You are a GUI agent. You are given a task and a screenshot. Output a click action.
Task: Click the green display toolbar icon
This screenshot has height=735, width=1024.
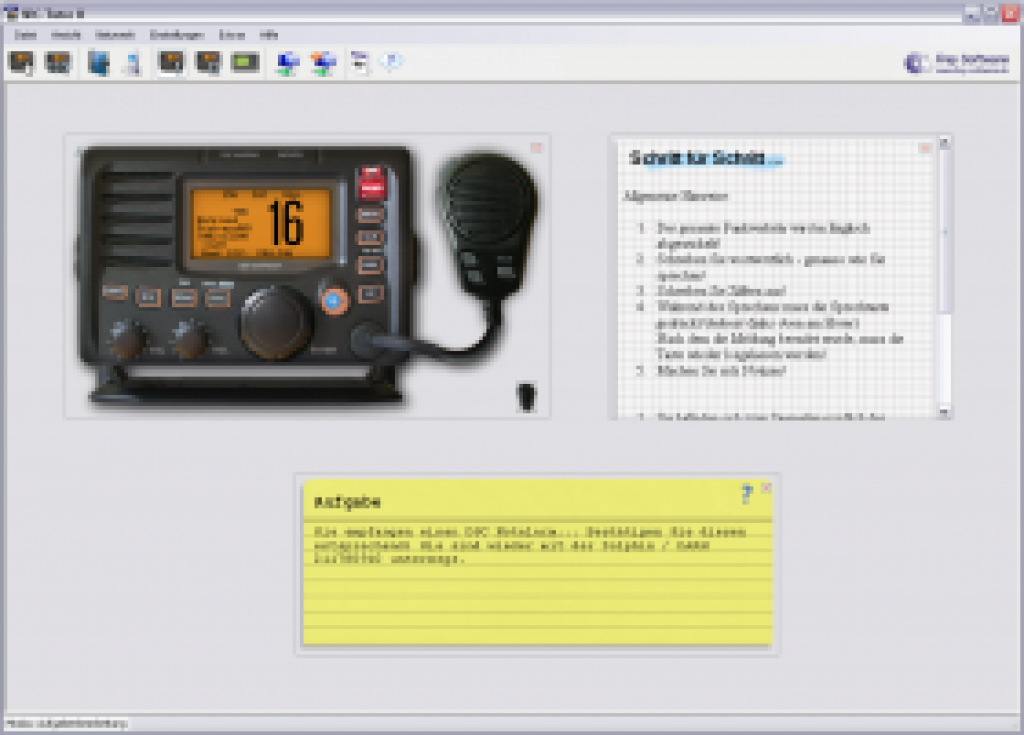246,63
